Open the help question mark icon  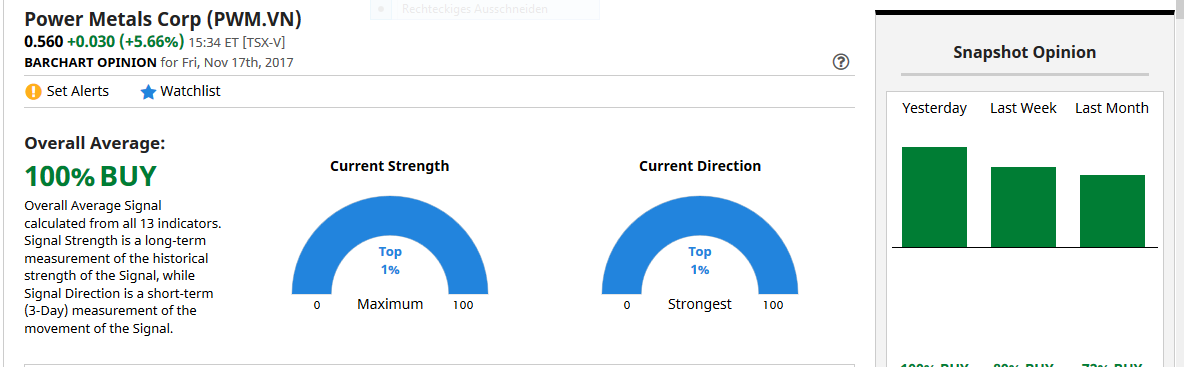pyautogui.click(x=840, y=62)
